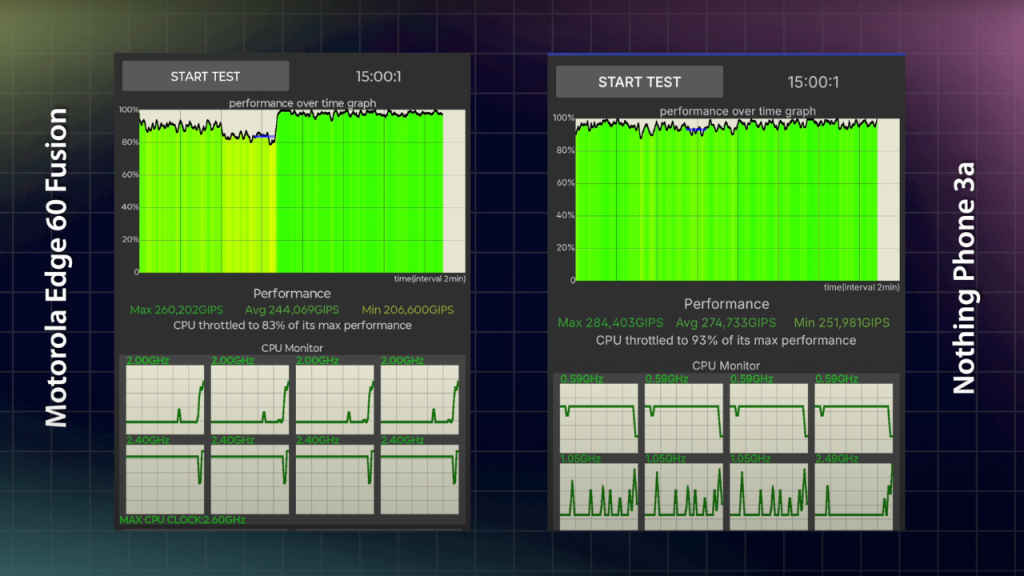Click the "Avg 274,733GIPS" value

coord(726,323)
